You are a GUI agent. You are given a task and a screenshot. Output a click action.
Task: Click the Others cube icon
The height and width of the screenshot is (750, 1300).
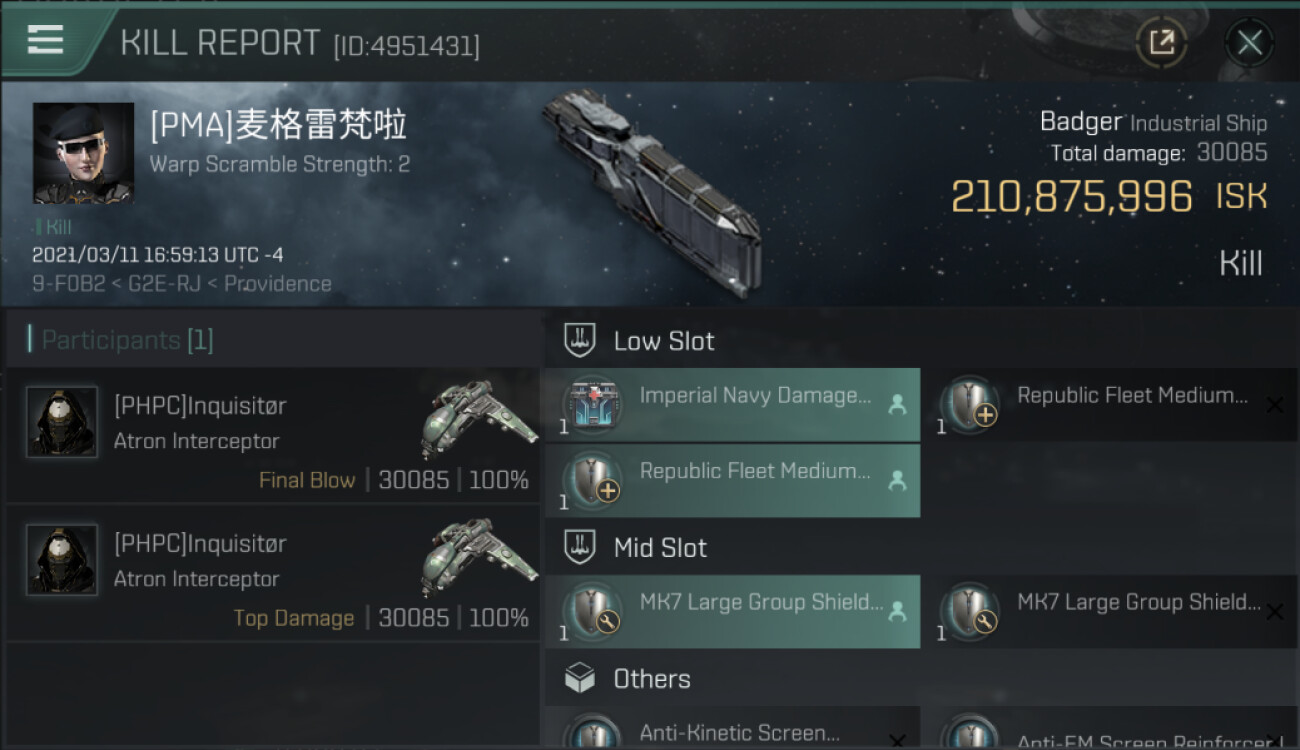580,678
